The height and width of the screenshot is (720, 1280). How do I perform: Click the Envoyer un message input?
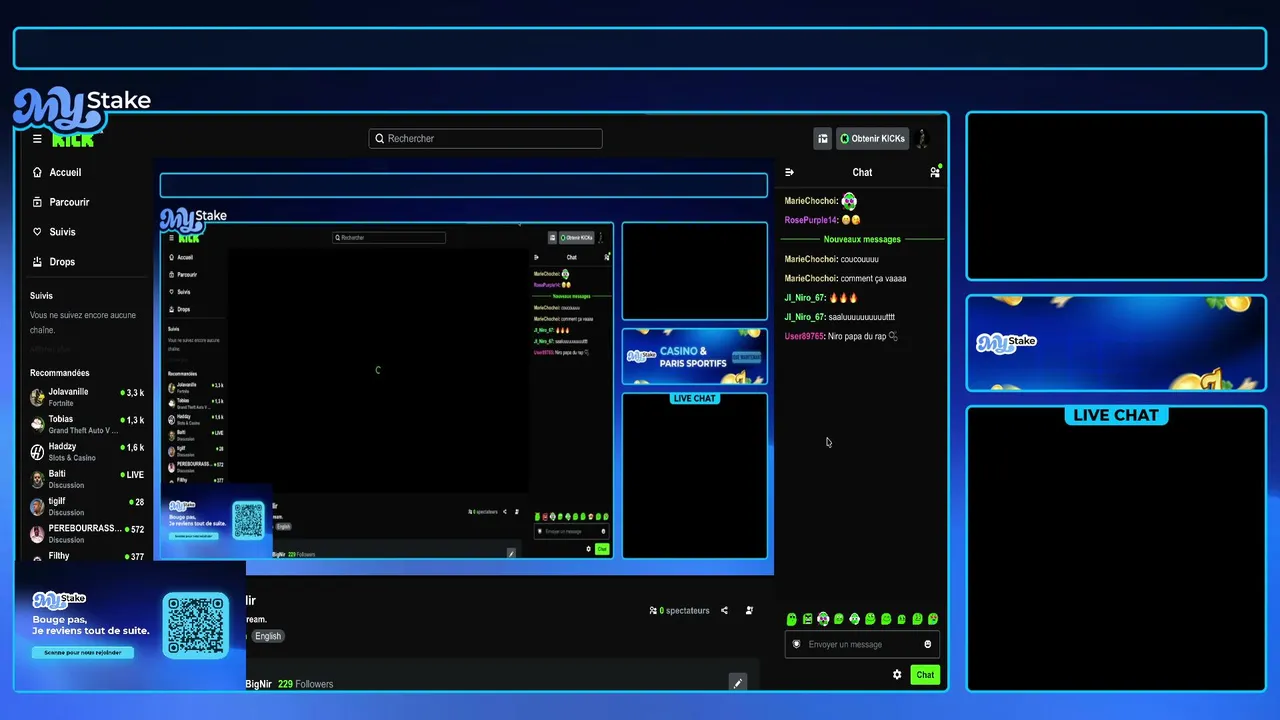[862, 644]
